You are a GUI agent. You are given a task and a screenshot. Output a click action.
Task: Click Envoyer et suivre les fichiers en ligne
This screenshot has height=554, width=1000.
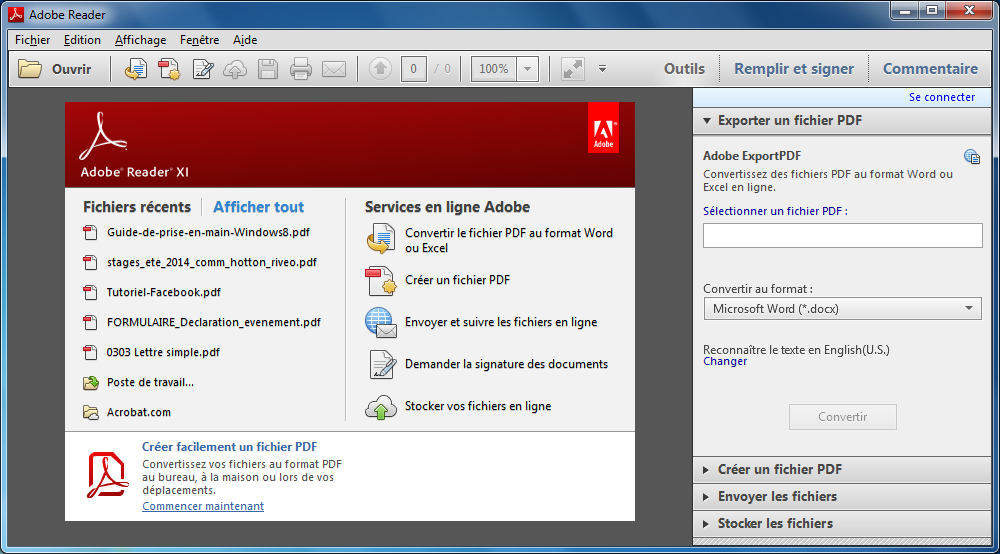pyautogui.click(x=501, y=323)
